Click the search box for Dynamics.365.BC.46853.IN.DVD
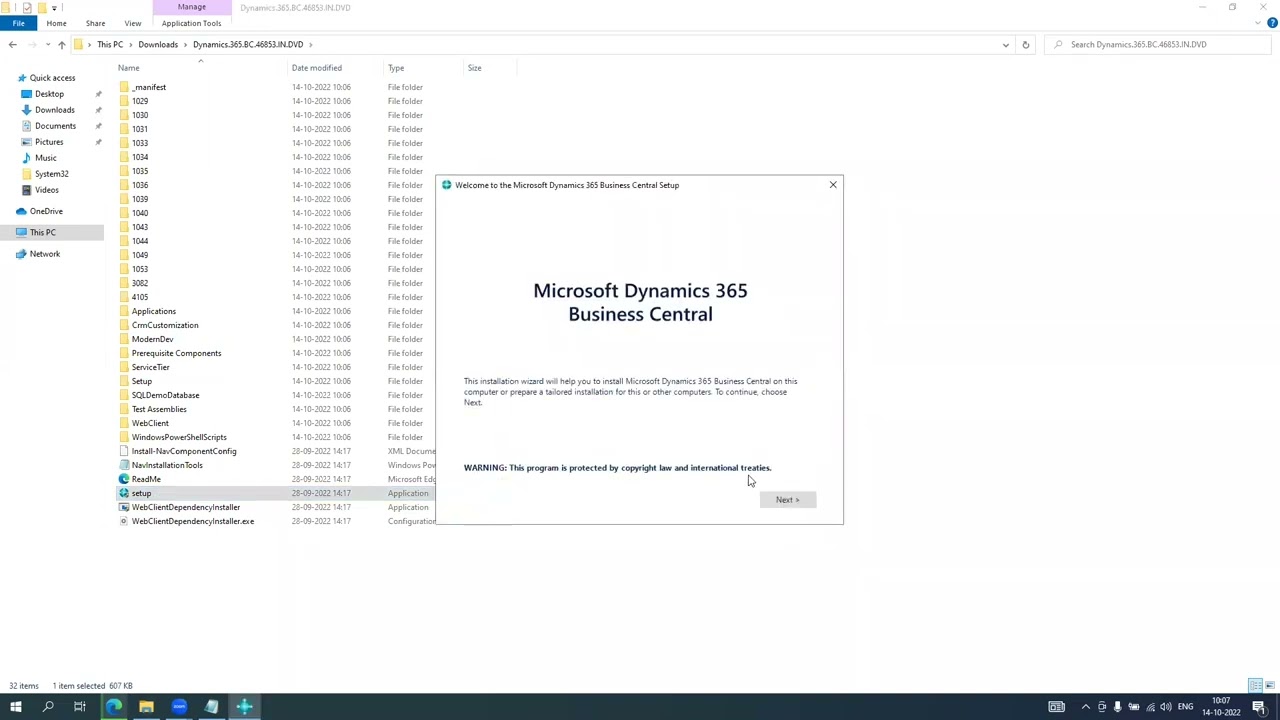This screenshot has width=1280, height=720. (x=1159, y=44)
